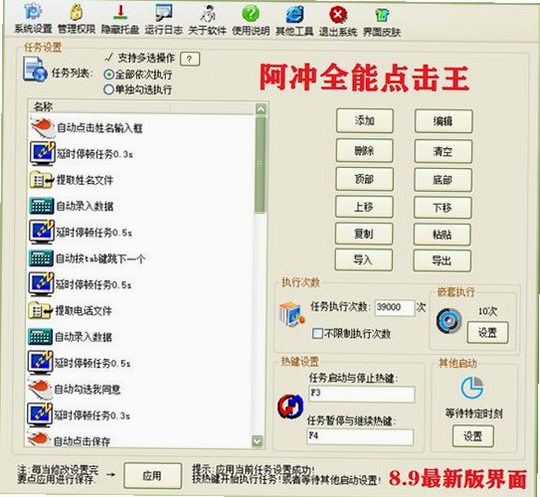Select 全部依次执行 radio option
540x497 pixels.
coord(138,74)
